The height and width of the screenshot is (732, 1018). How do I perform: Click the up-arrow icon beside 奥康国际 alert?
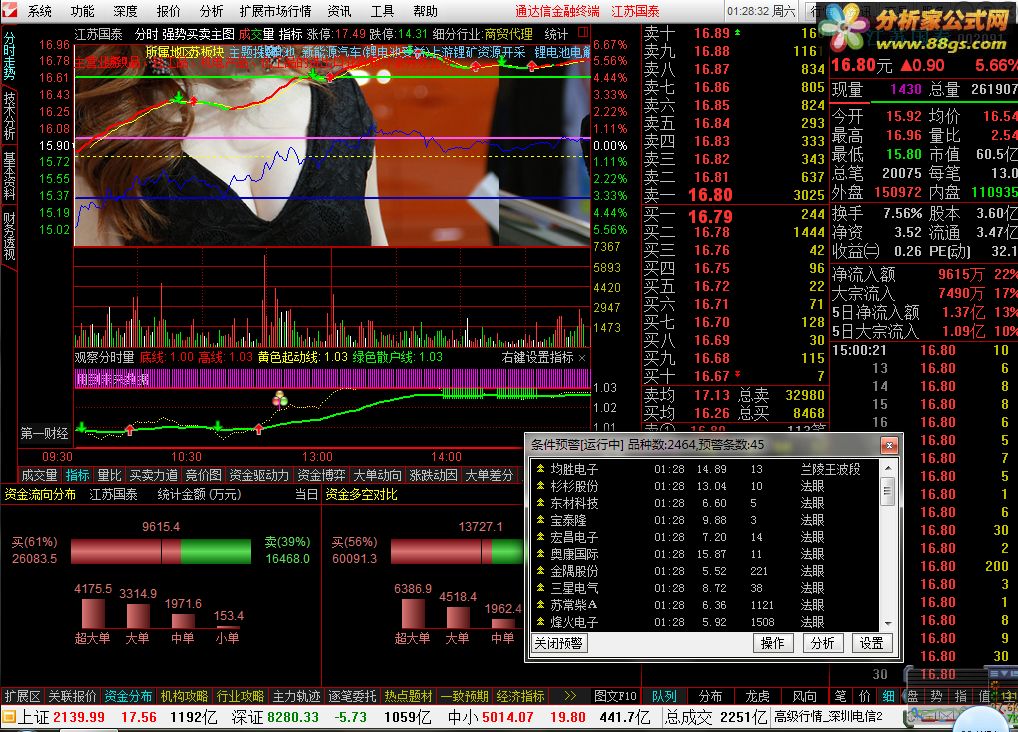pyautogui.click(x=540, y=553)
